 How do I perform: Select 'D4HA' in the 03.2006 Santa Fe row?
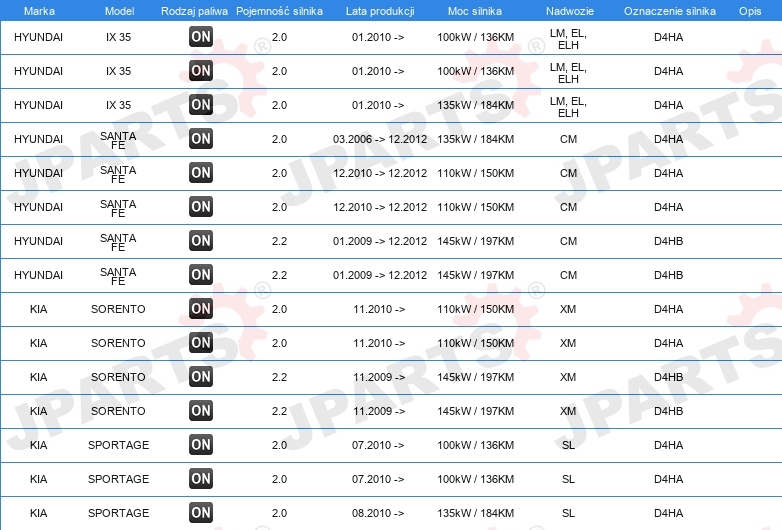click(668, 139)
